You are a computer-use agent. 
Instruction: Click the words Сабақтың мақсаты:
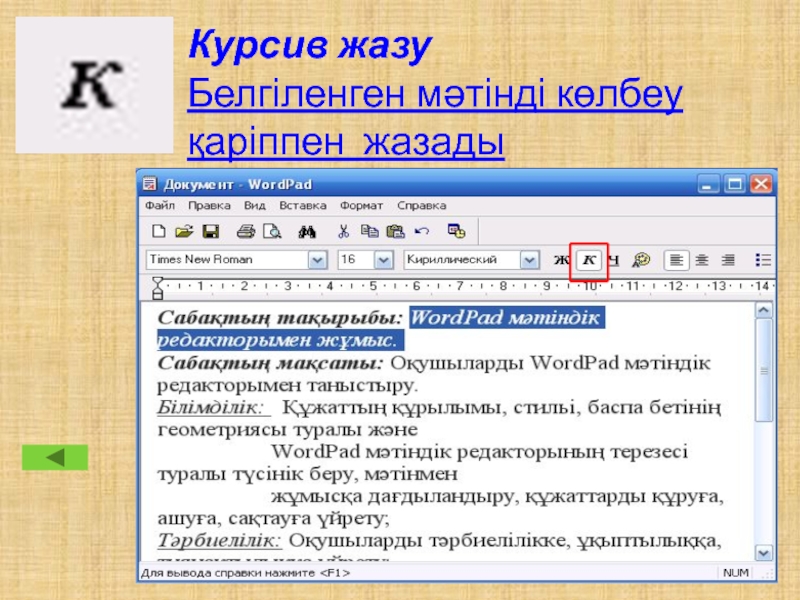pyautogui.click(x=270, y=363)
